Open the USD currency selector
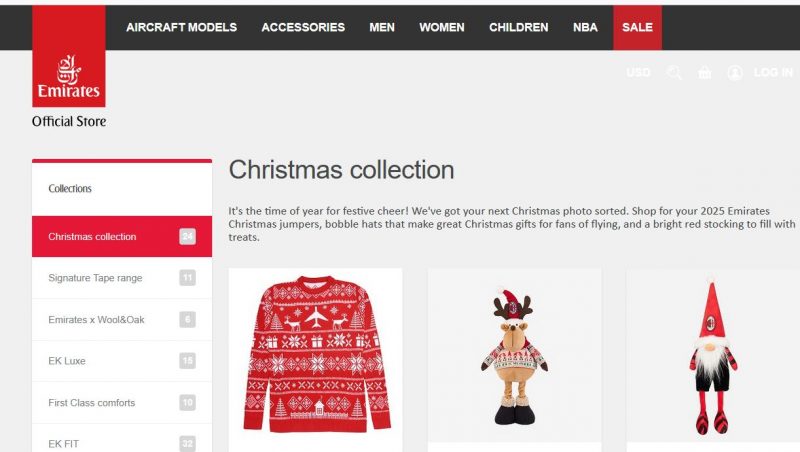The image size is (800, 452). tap(638, 72)
